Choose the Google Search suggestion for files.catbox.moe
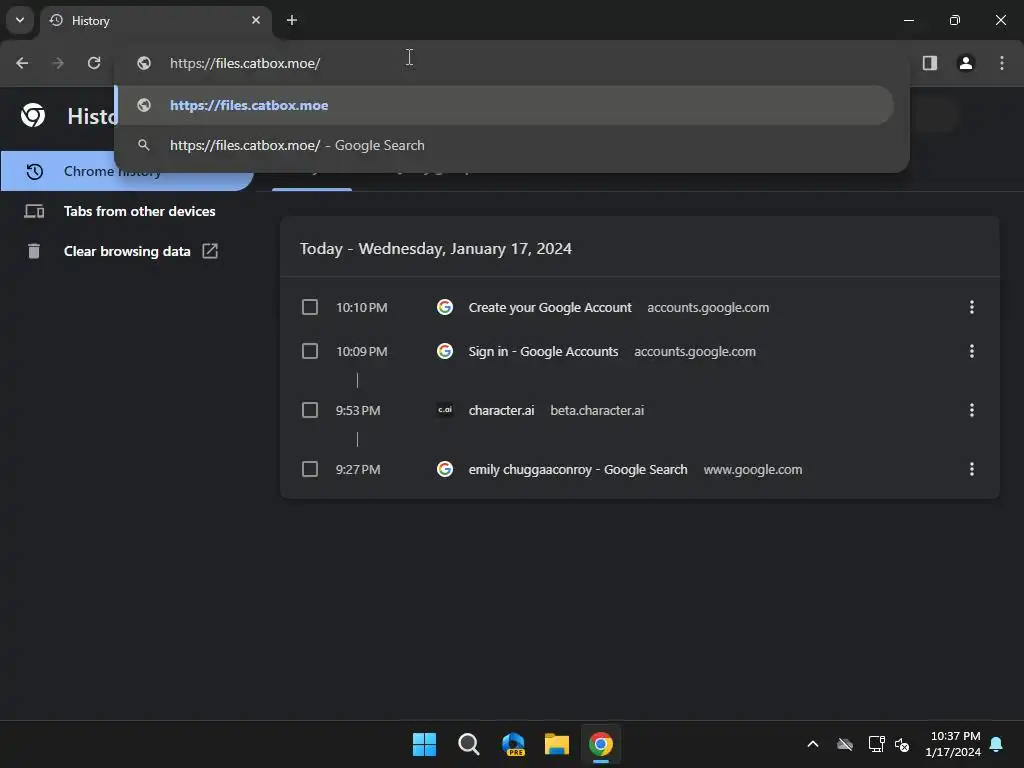 [504, 145]
